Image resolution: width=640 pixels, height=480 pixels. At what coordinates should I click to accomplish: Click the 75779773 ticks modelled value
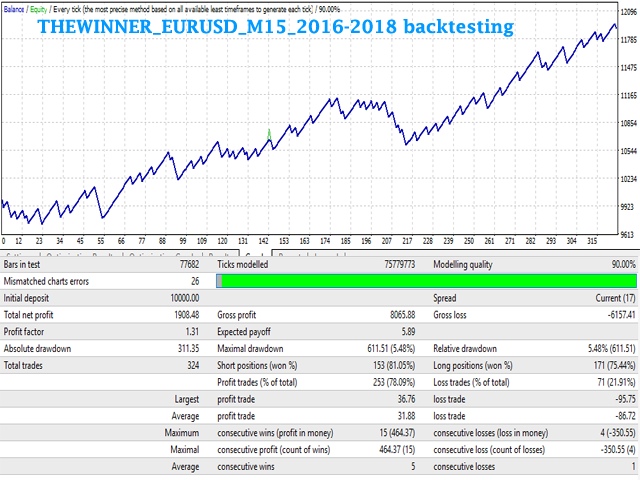400,264
